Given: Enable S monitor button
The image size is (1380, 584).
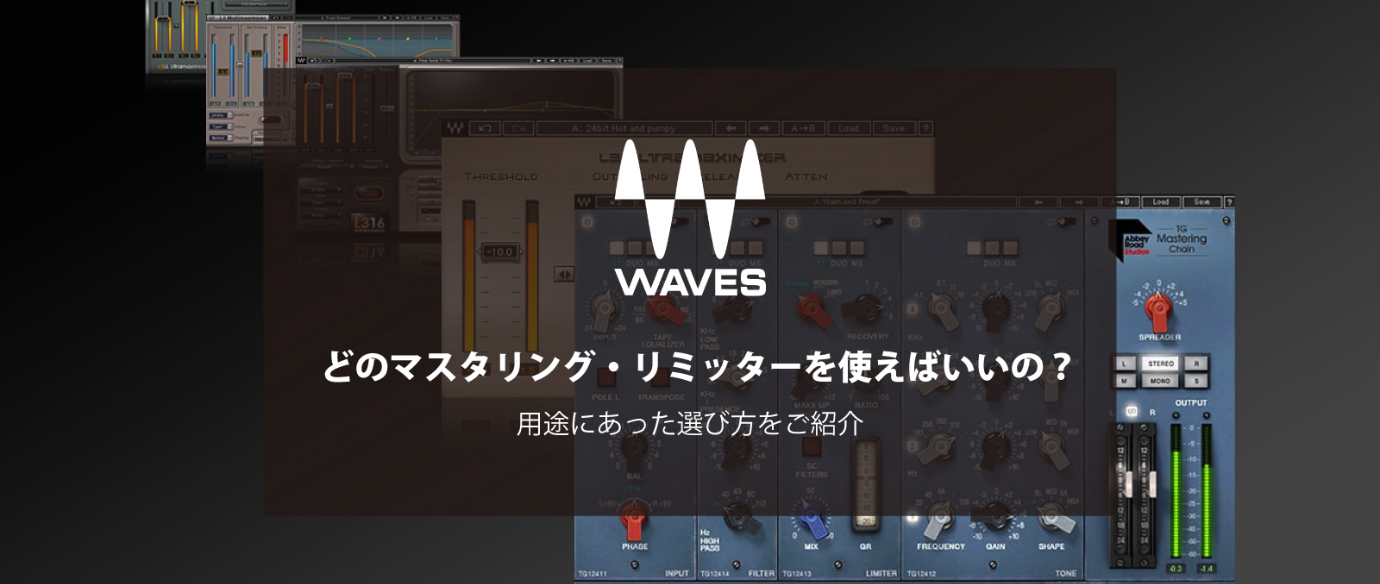Looking at the screenshot, I should click(1194, 380).
